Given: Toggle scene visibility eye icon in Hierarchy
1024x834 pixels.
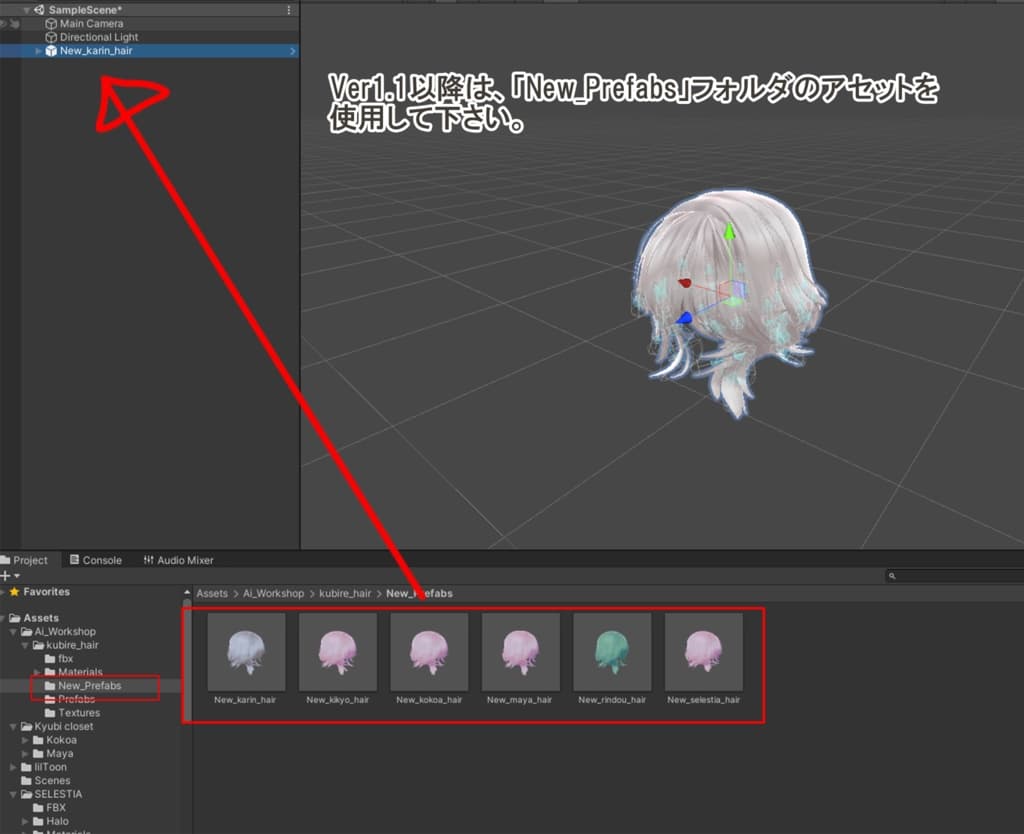Looking at the screenshot, I should (4, 23).
